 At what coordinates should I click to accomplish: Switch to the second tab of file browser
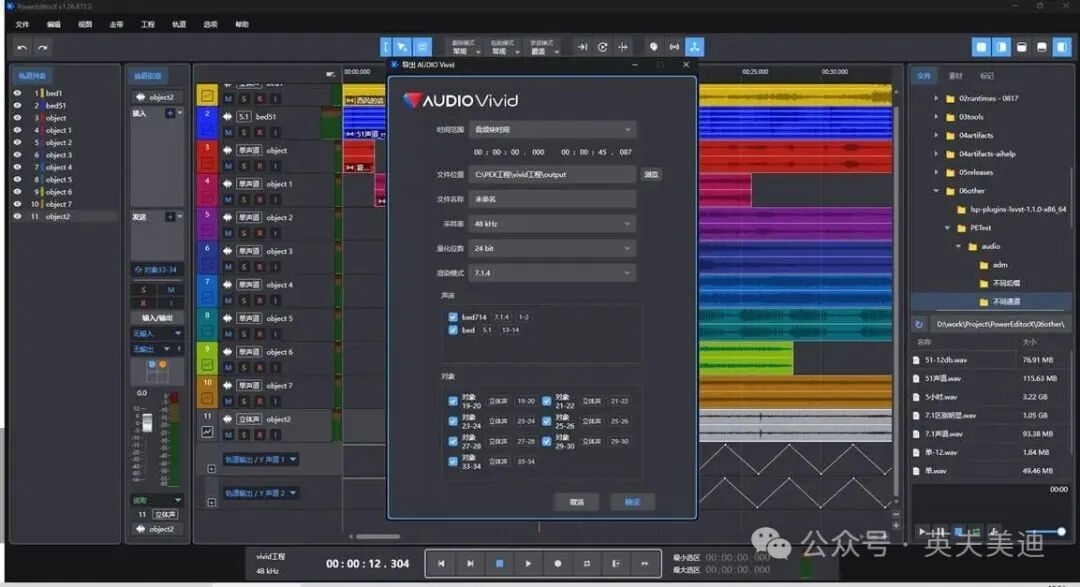tap(955, 76)
